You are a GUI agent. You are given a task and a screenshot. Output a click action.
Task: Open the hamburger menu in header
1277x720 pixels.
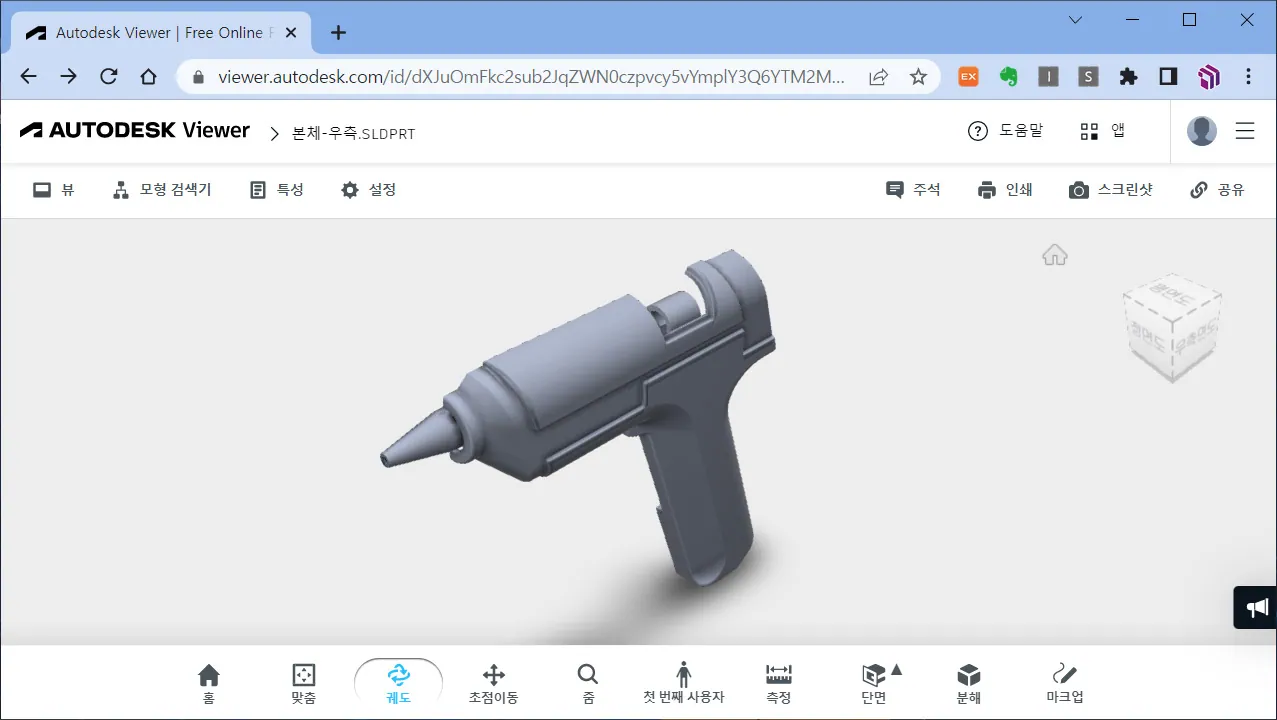(1245, 131)
